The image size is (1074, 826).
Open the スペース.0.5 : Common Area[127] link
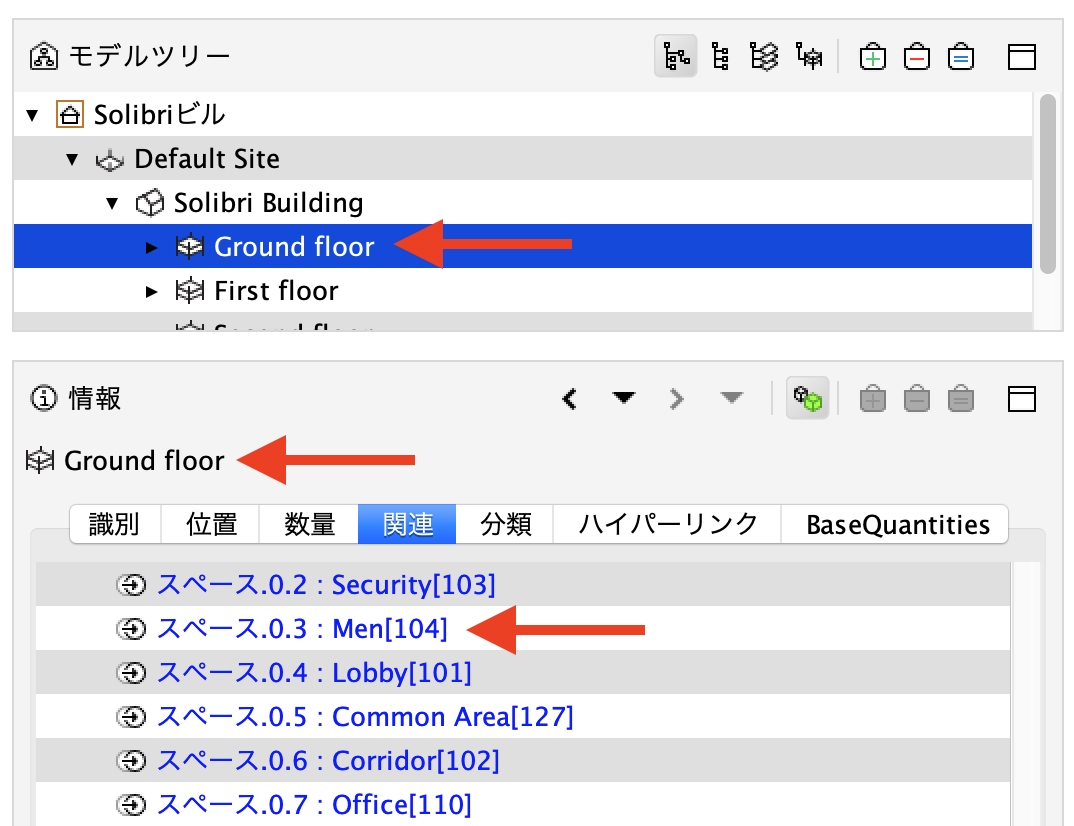(365, 717)
